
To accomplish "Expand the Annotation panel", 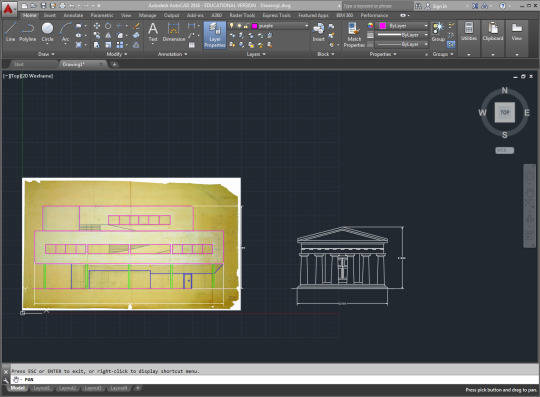I will click(x=173, y=54).
